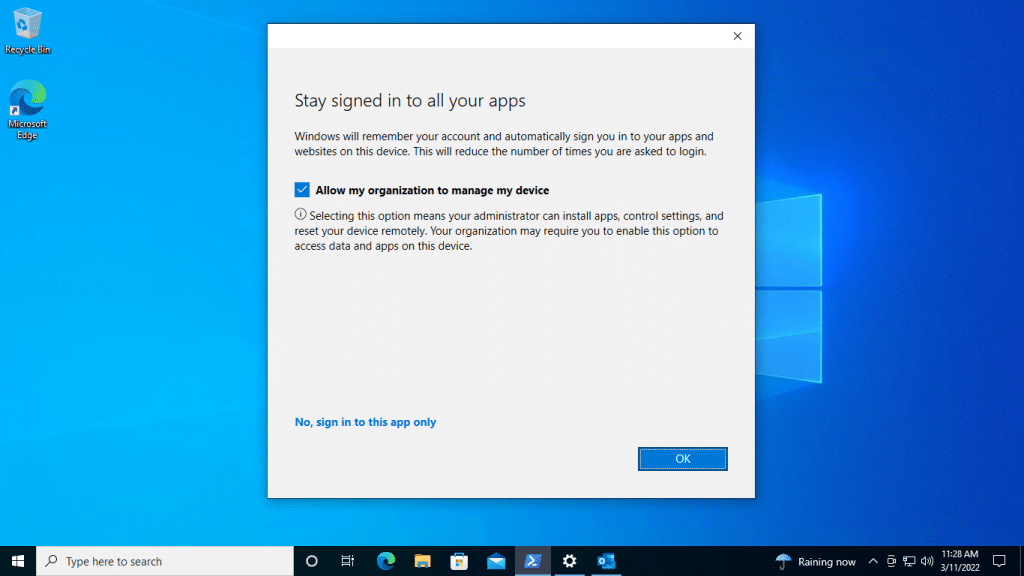Switch to Outlook on the taskbar

606,561
